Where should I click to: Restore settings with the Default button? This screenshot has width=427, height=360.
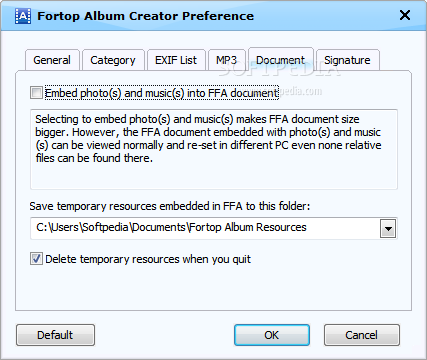click(55, 335)
